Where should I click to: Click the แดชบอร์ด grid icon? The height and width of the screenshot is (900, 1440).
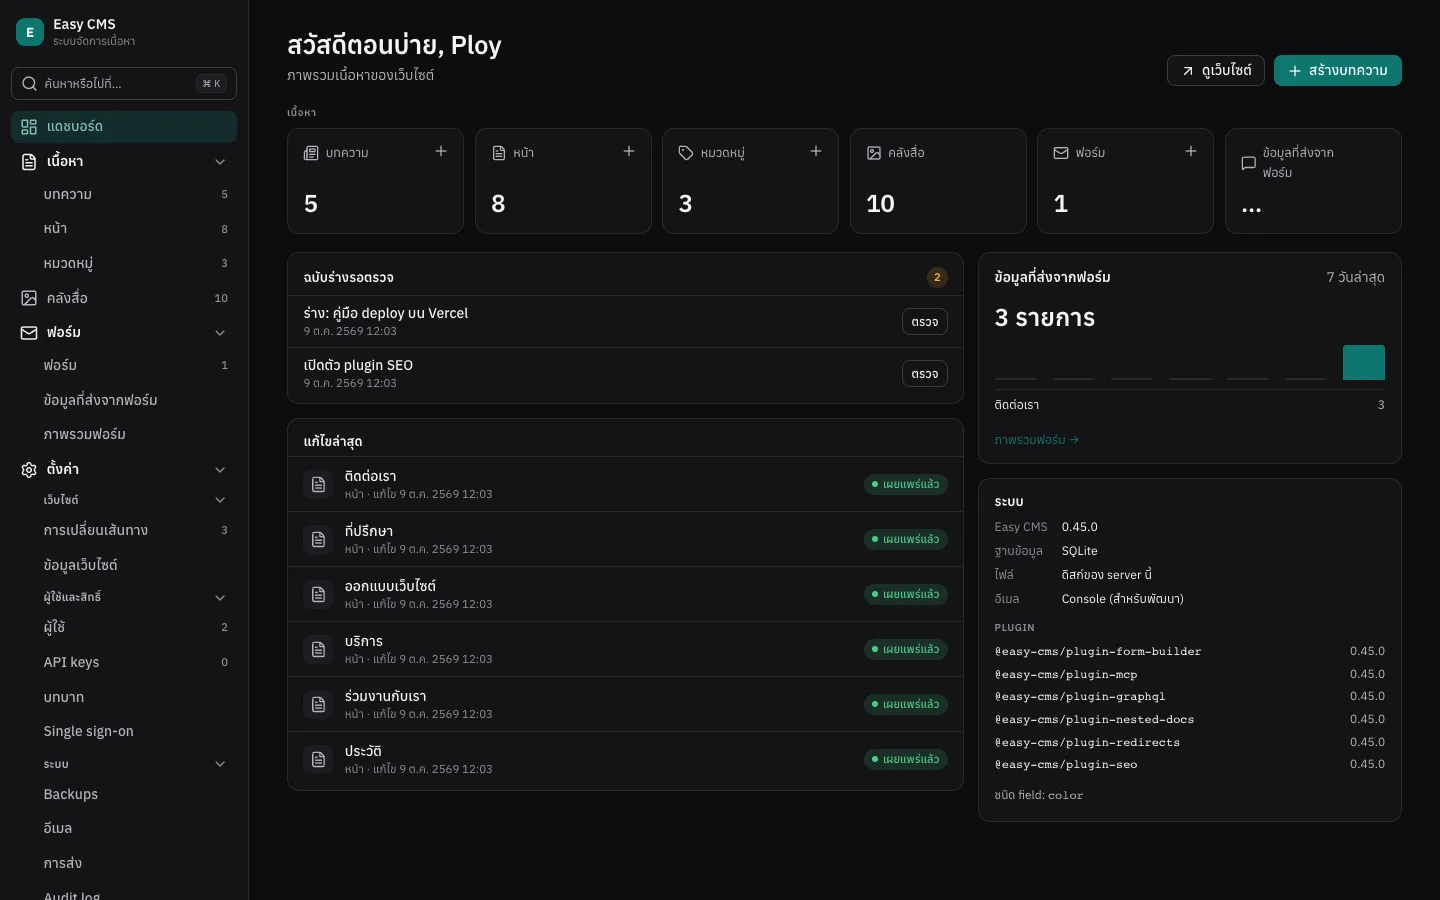click(x=29, y=127)
